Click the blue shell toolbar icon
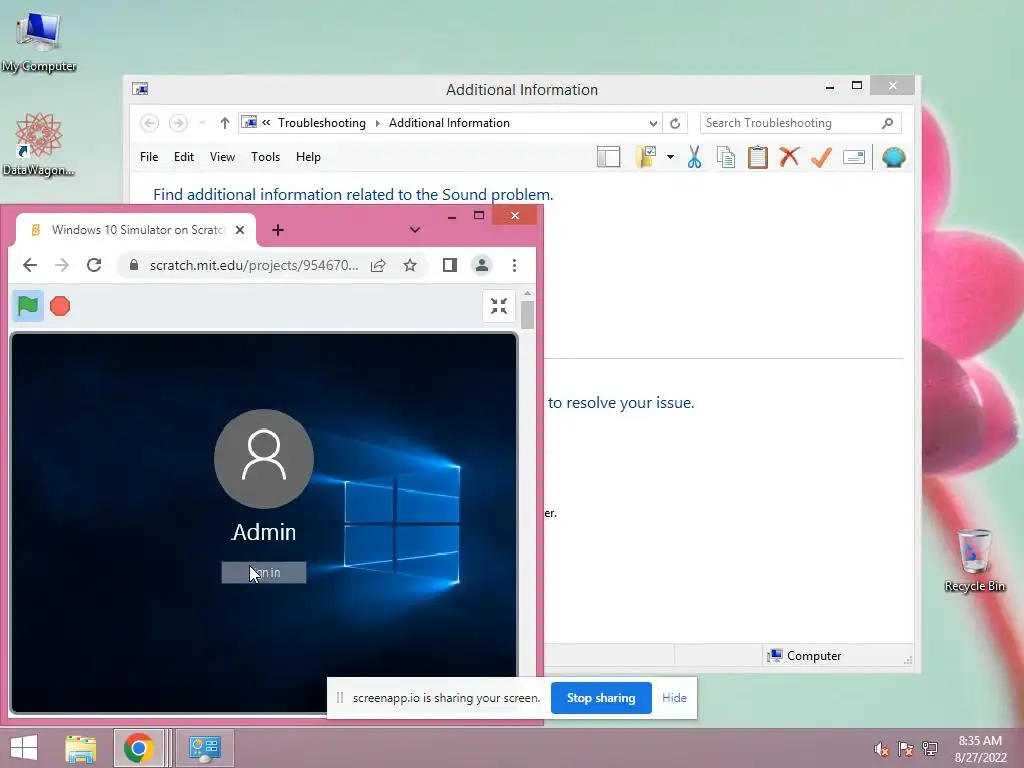 (x=893, y=157)
